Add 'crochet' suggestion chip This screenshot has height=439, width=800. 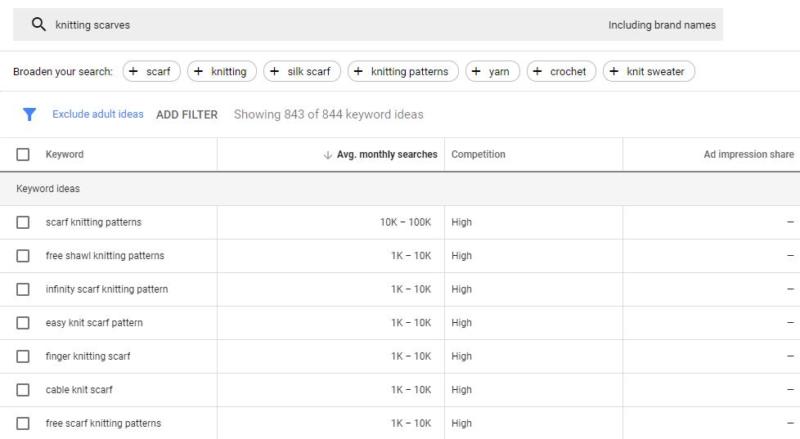pos(561,72)
